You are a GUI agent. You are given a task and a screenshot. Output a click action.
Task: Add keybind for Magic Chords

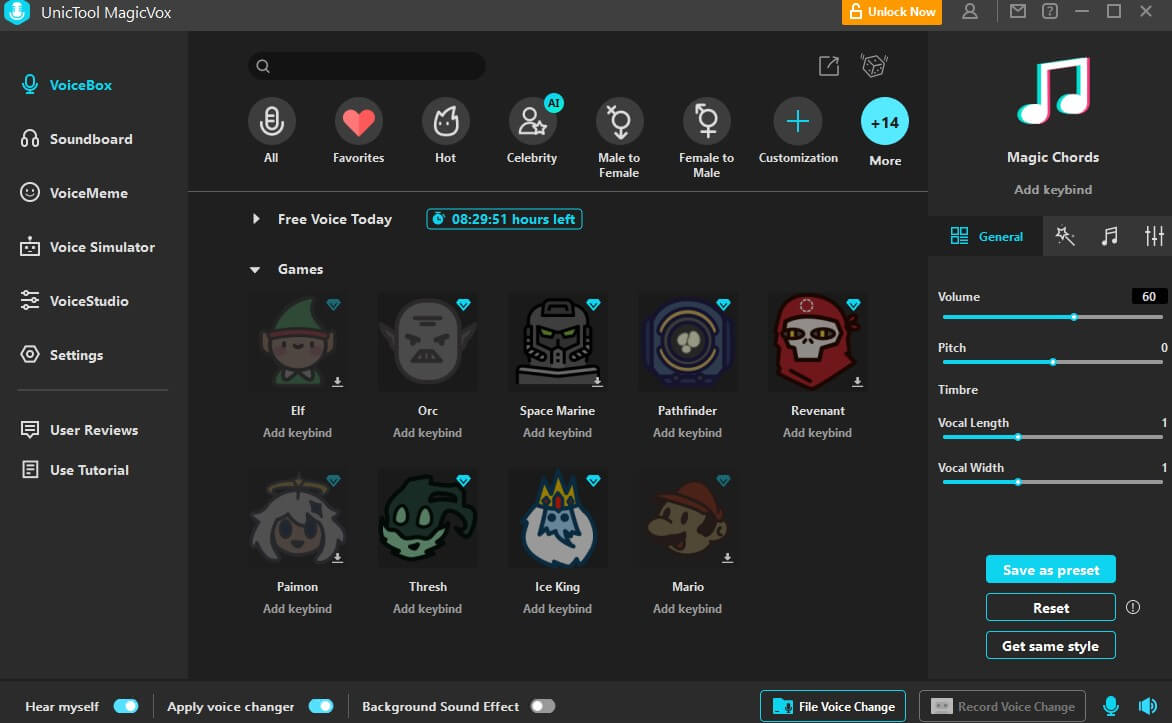click(x=1052, y=190)
